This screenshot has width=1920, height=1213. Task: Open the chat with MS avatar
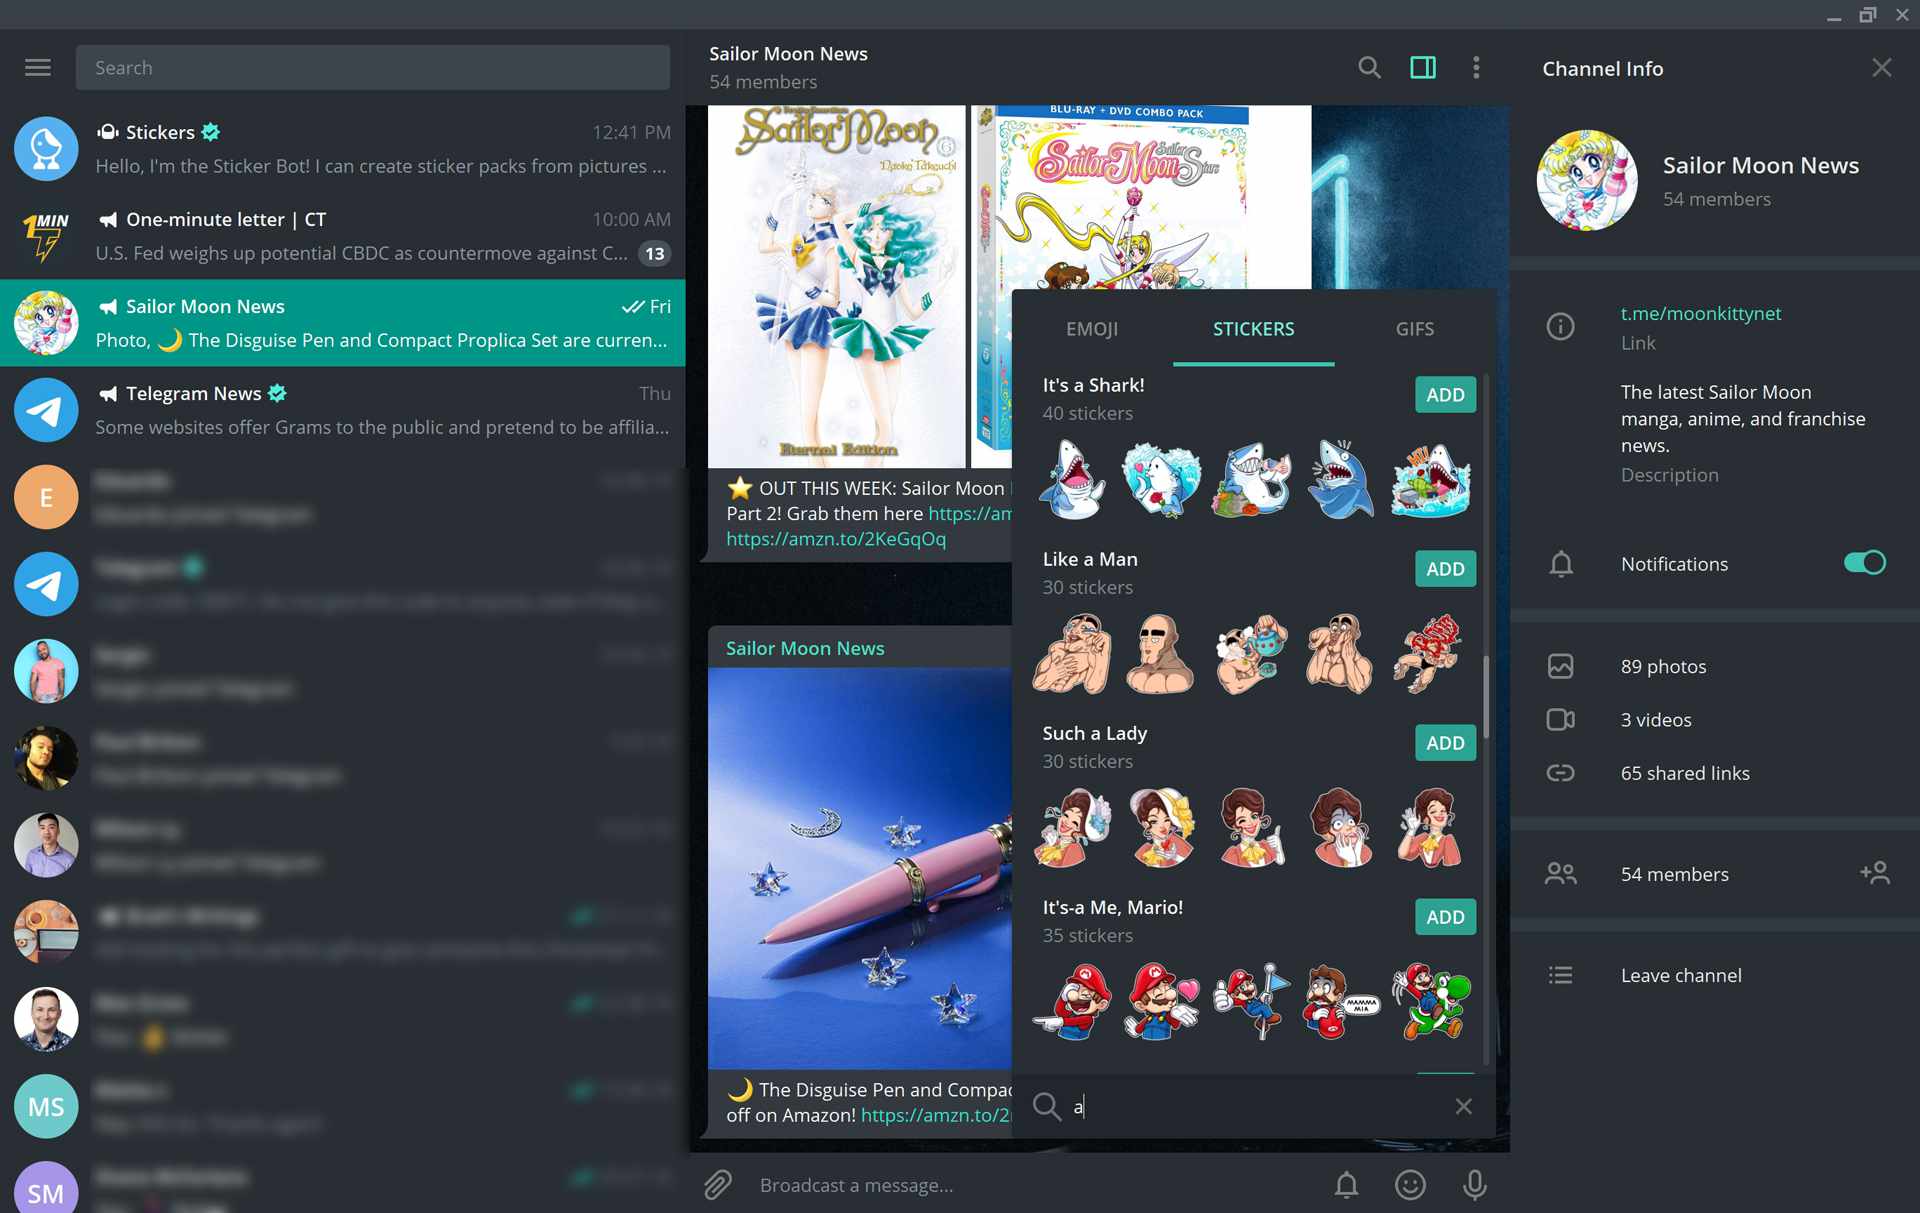point(342,1106)
